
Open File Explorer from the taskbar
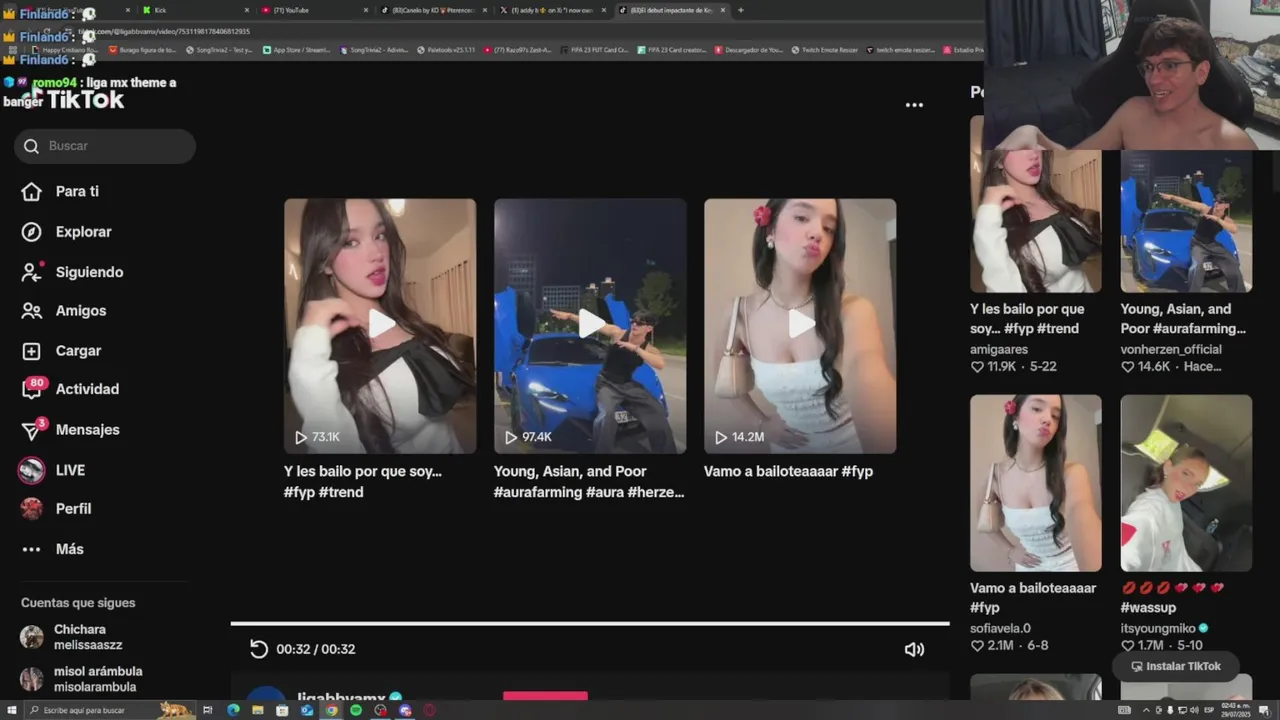[x=258, y=710]
